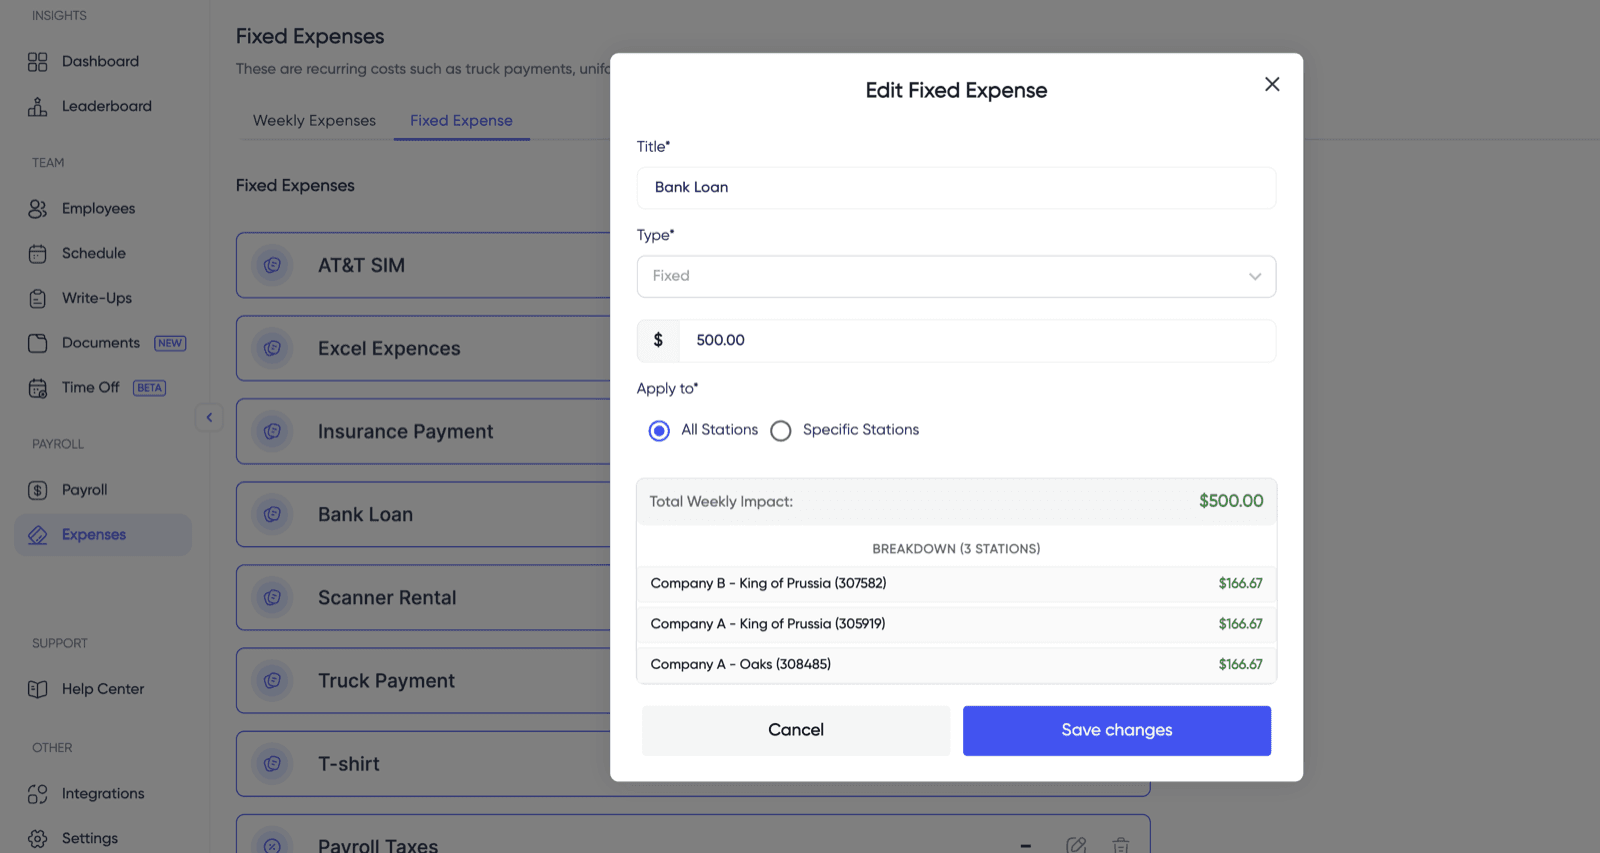Click the Integrations icon in sidebar
Image resolution: width=1600 pixels, height=853 pixels.
point(37,794)
